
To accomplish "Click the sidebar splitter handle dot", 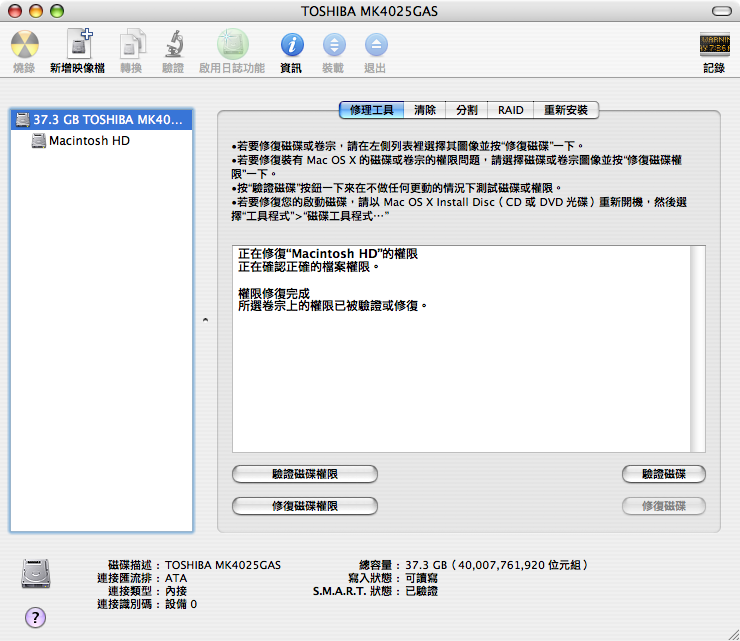I will click(205, 320).
